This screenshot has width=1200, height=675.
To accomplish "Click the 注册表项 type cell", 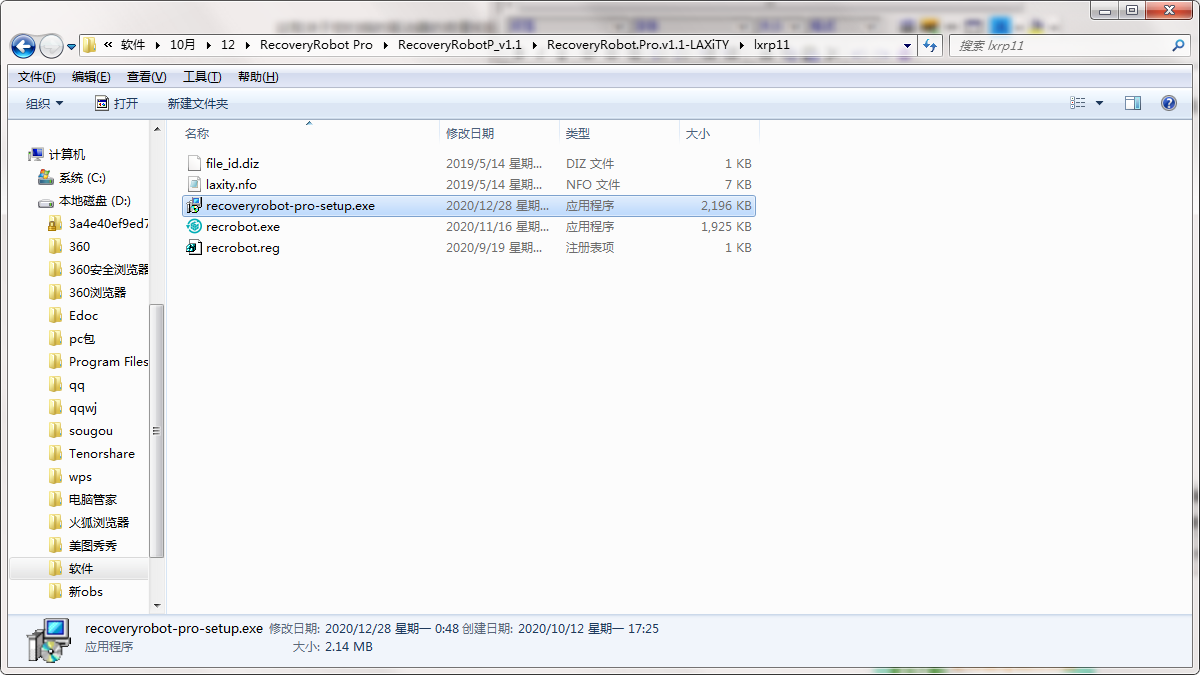I will point(590,247).
